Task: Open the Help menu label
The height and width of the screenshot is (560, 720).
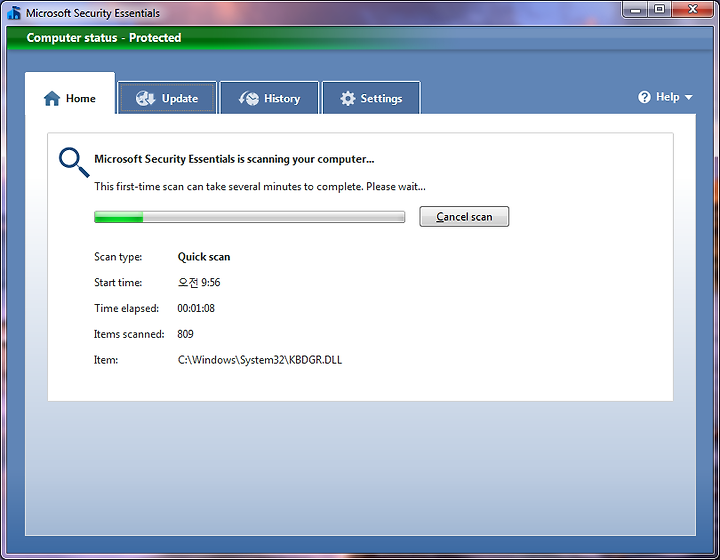Action: 668,97
